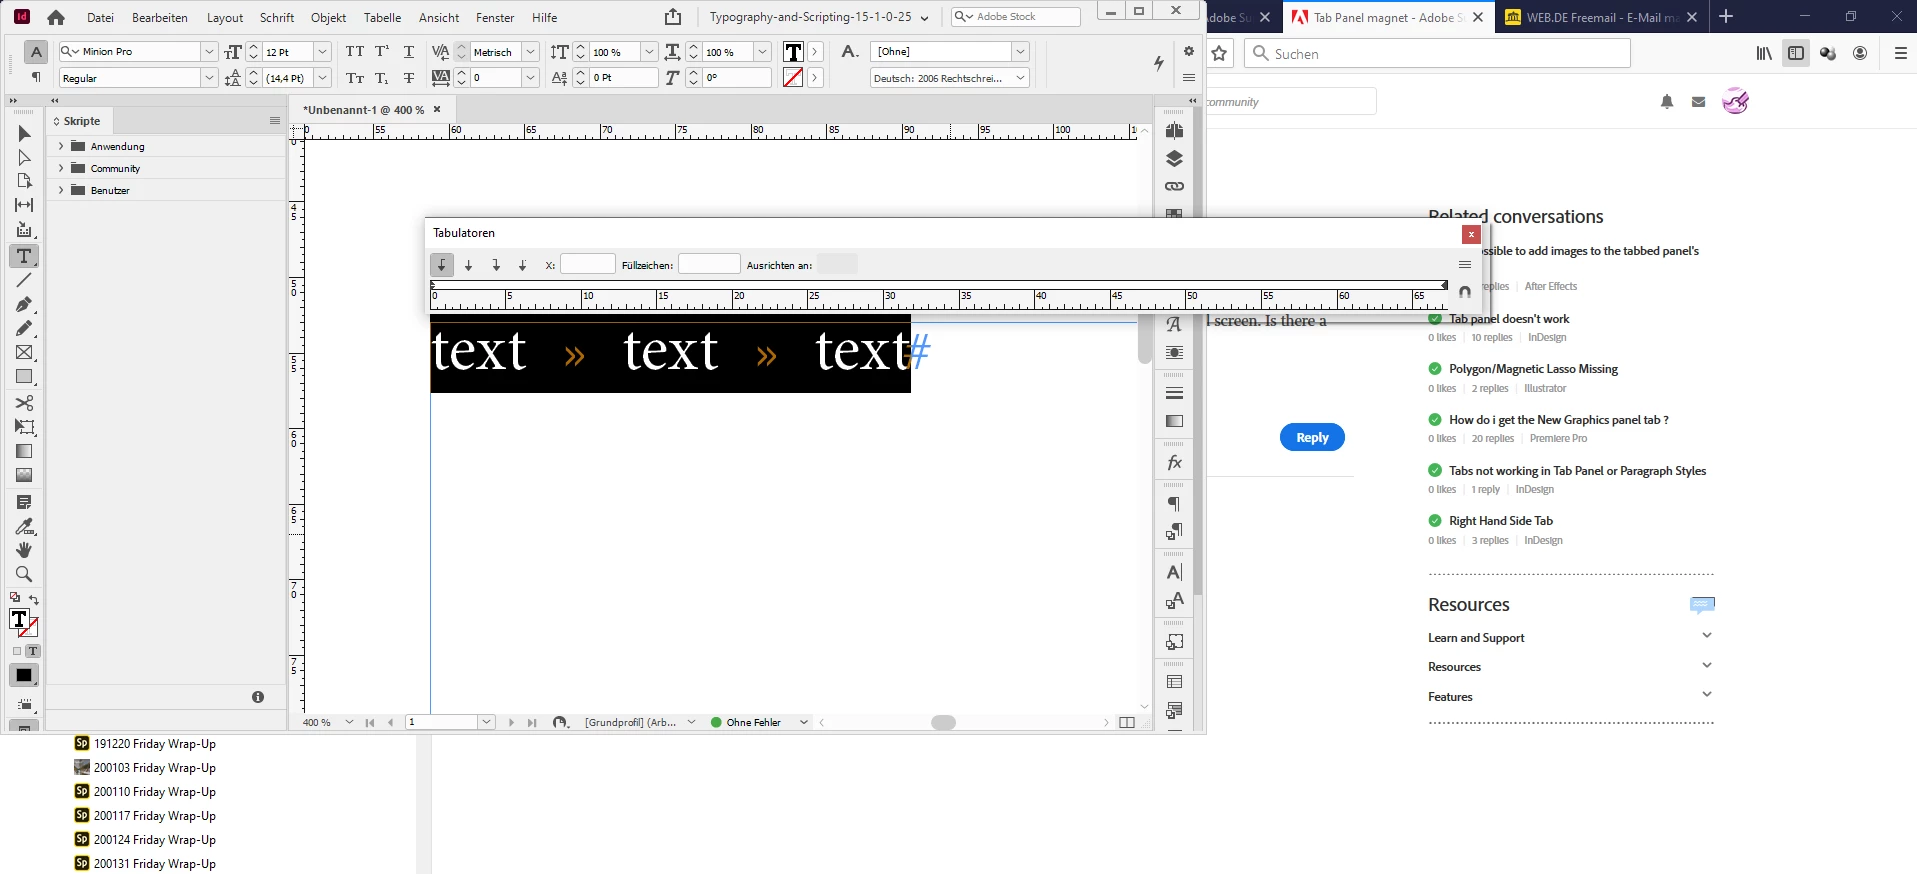1917x874 pixels.
Task: Open the 12 Pt font size dropdown
Action: tap(322, 52)
